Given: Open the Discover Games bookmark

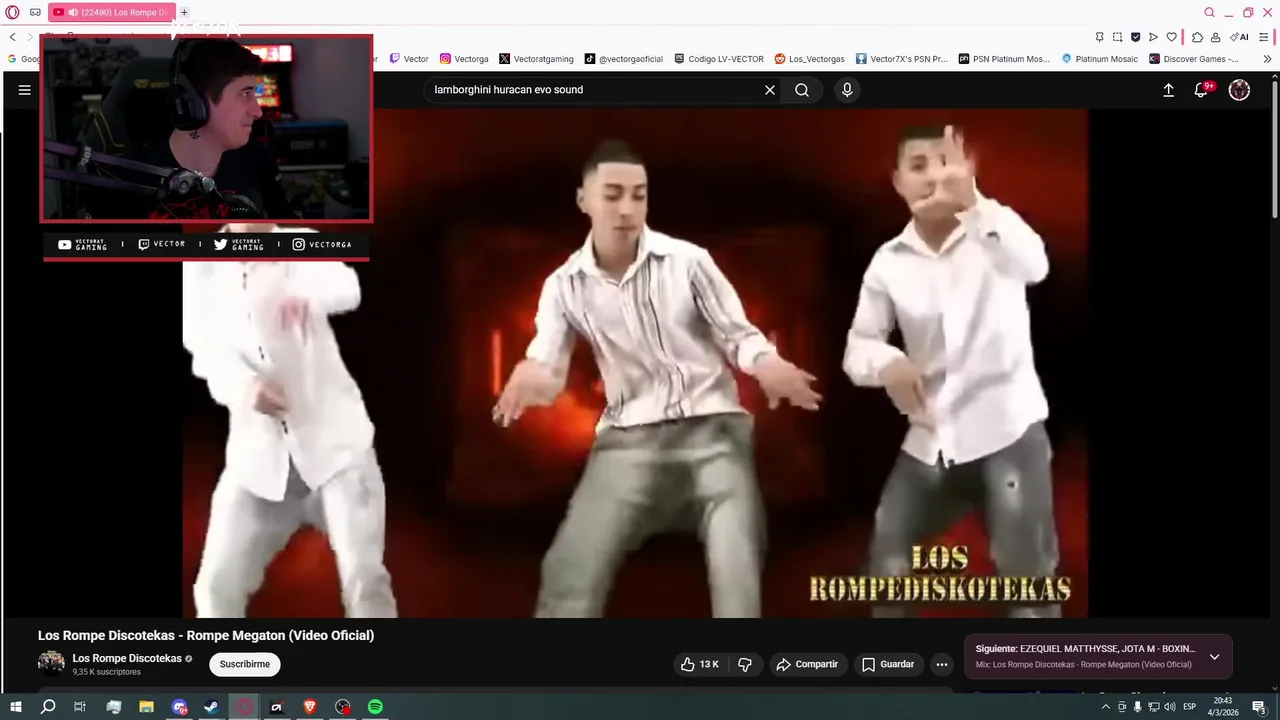Looking at the screenshot, I should [1194, 59].
